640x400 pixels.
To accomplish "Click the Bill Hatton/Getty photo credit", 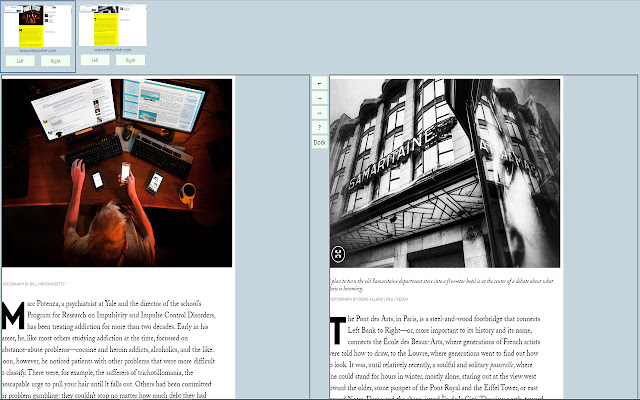I will [33, 284].
